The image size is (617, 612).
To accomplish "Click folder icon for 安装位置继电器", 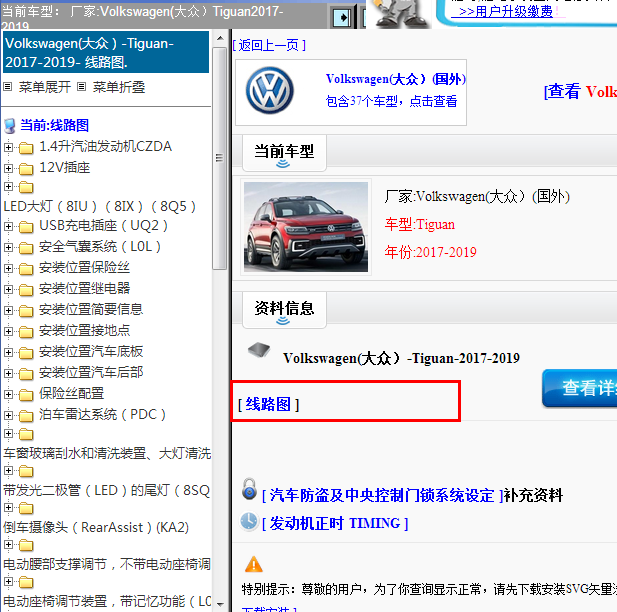I will click(26, 290).
